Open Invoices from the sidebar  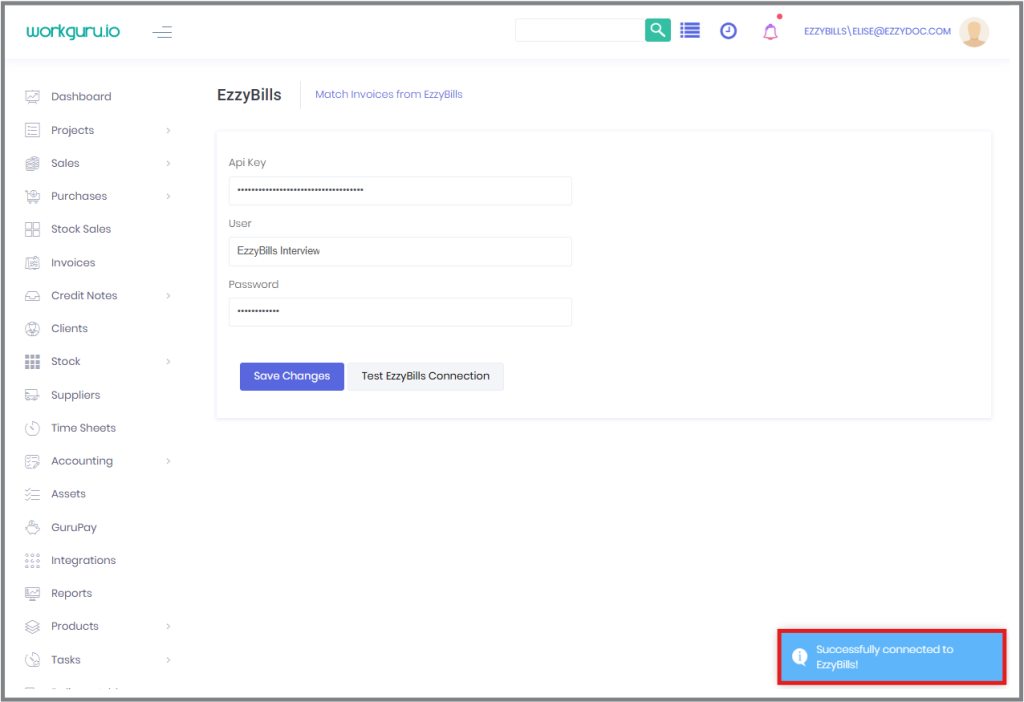pyautogui.click(x=73, y=263)
